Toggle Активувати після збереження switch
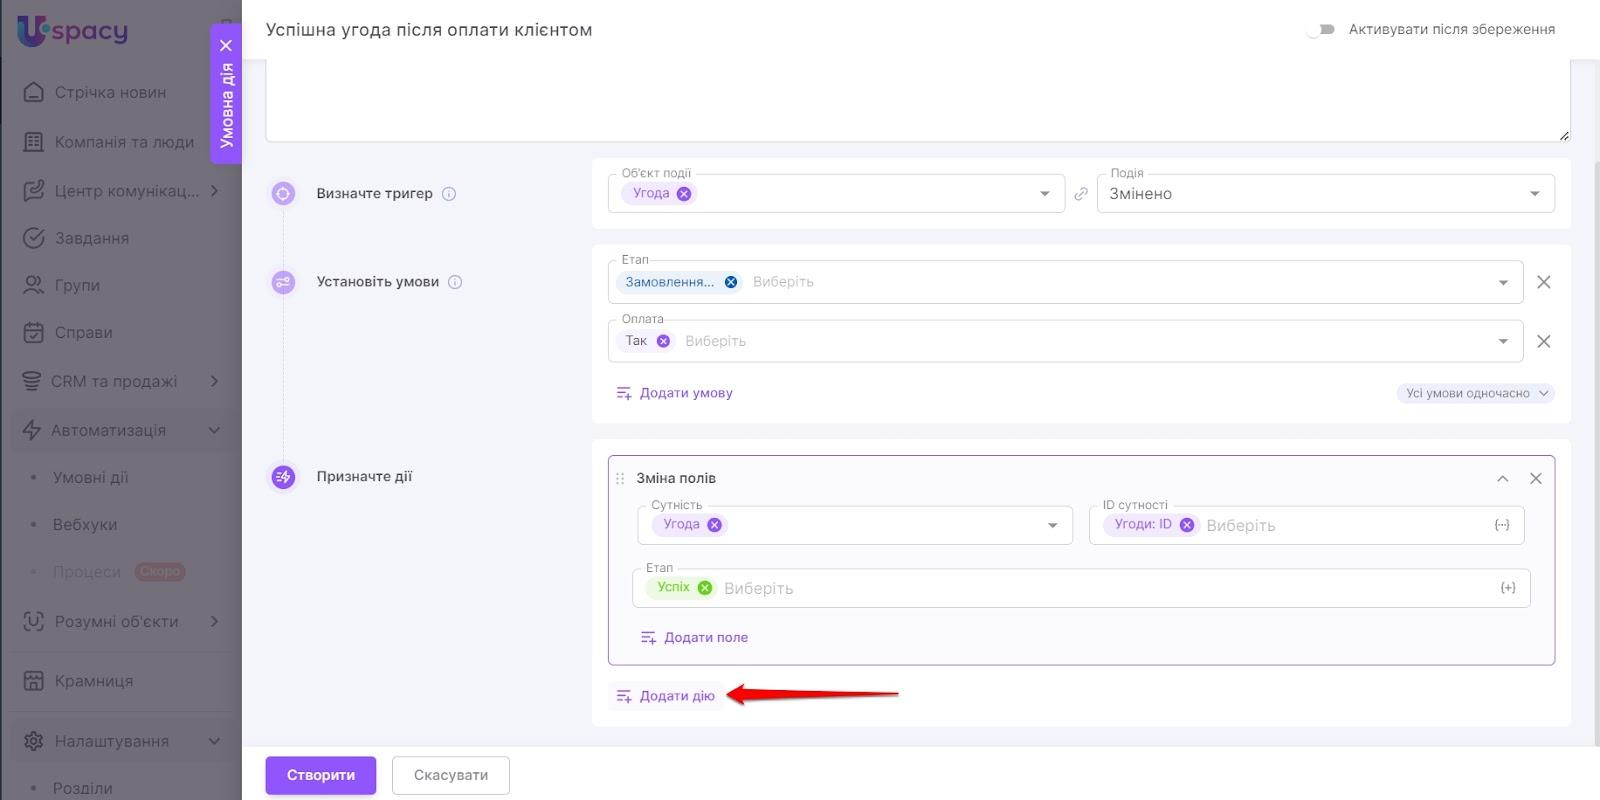The width and height of the screenshot is (1600, 800). (1321, 30)
